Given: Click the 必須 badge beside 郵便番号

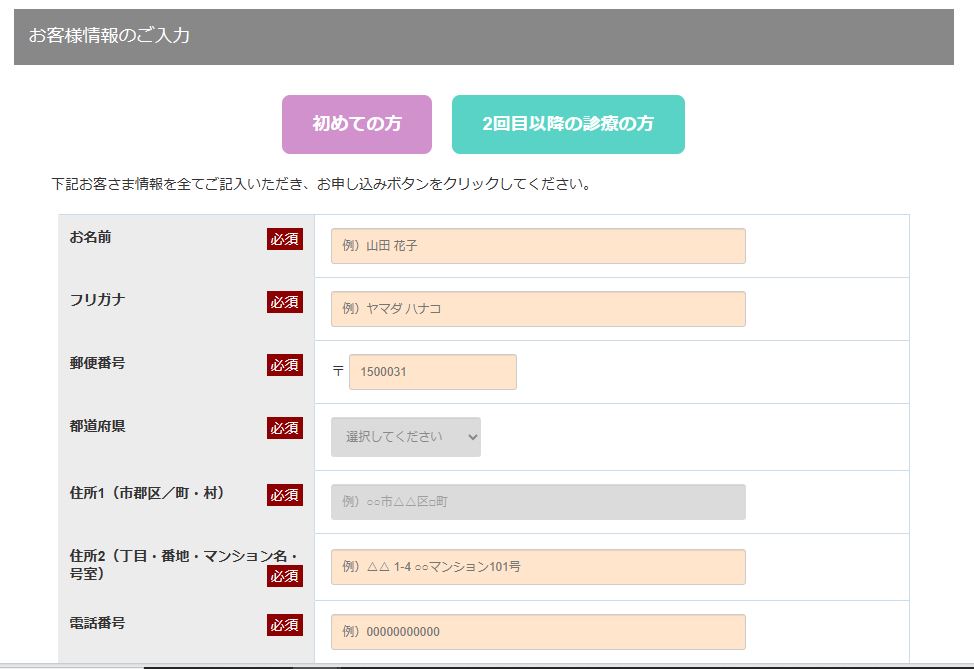Looking at the screenshot, I should point(285,365).
